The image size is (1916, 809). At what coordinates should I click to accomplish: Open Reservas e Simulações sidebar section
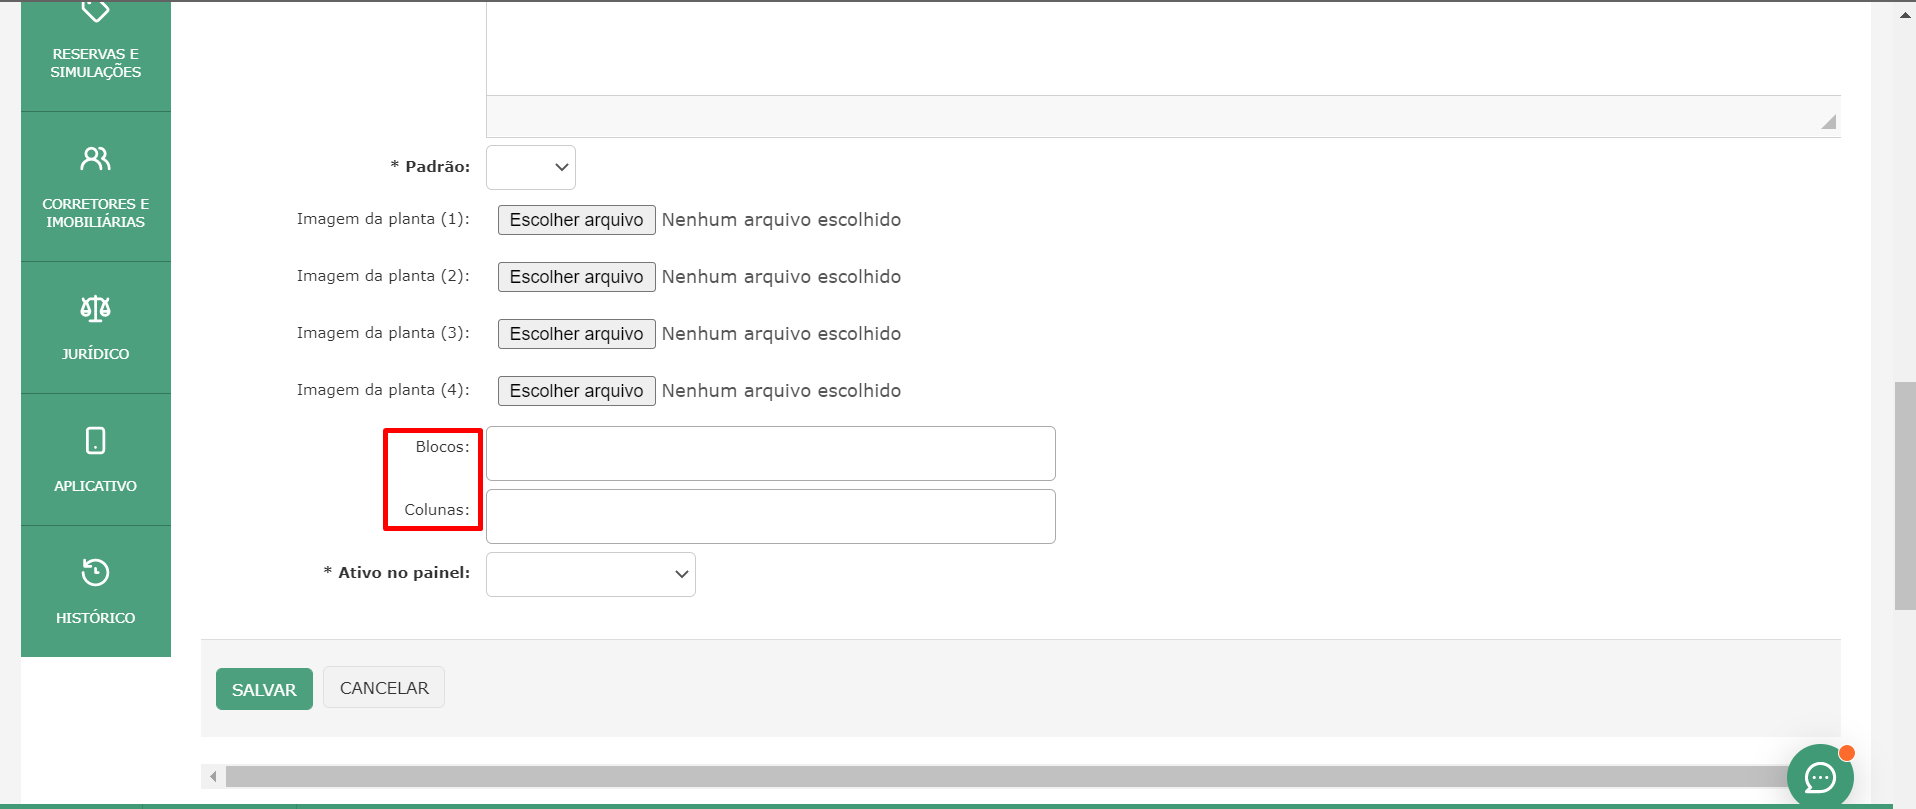coord(96,55)
